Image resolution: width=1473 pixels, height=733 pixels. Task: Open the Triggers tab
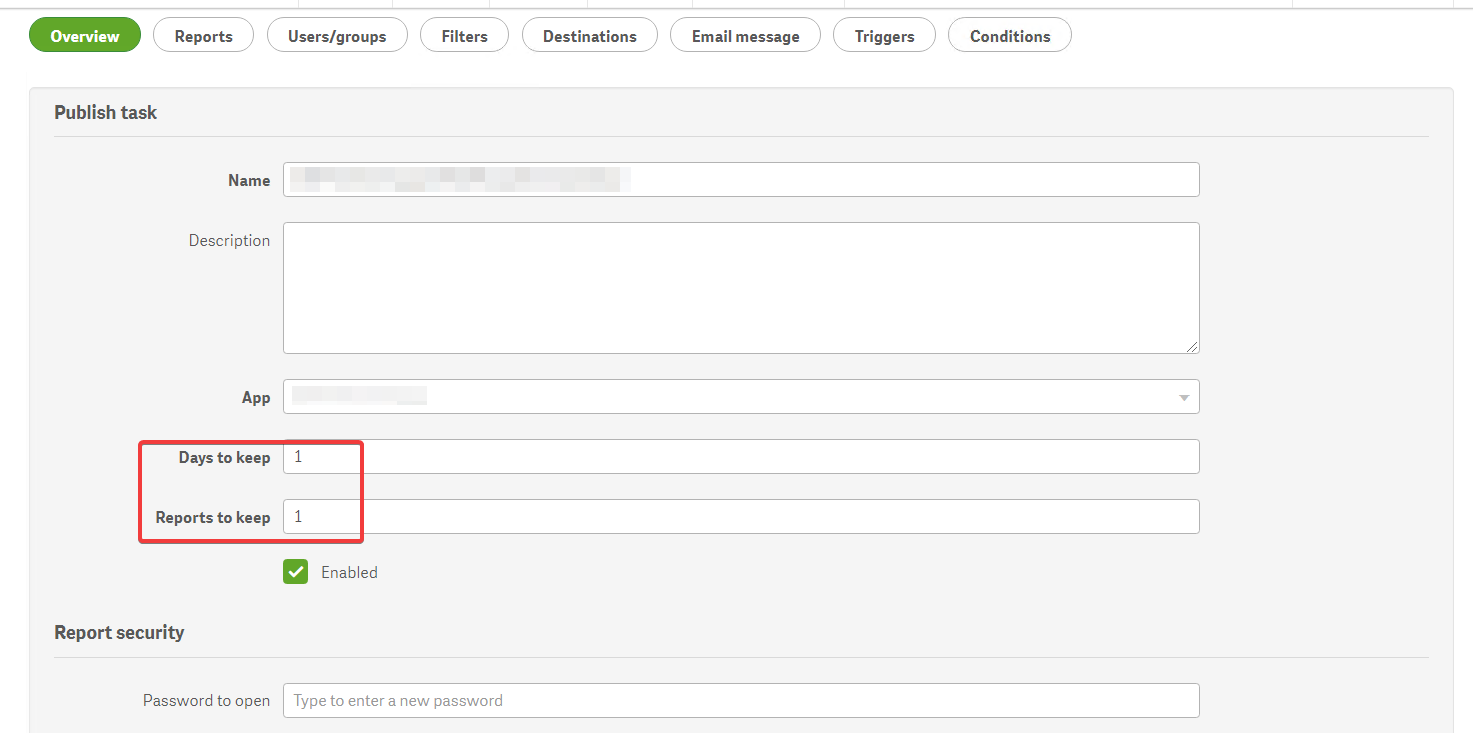coord(884,35)
